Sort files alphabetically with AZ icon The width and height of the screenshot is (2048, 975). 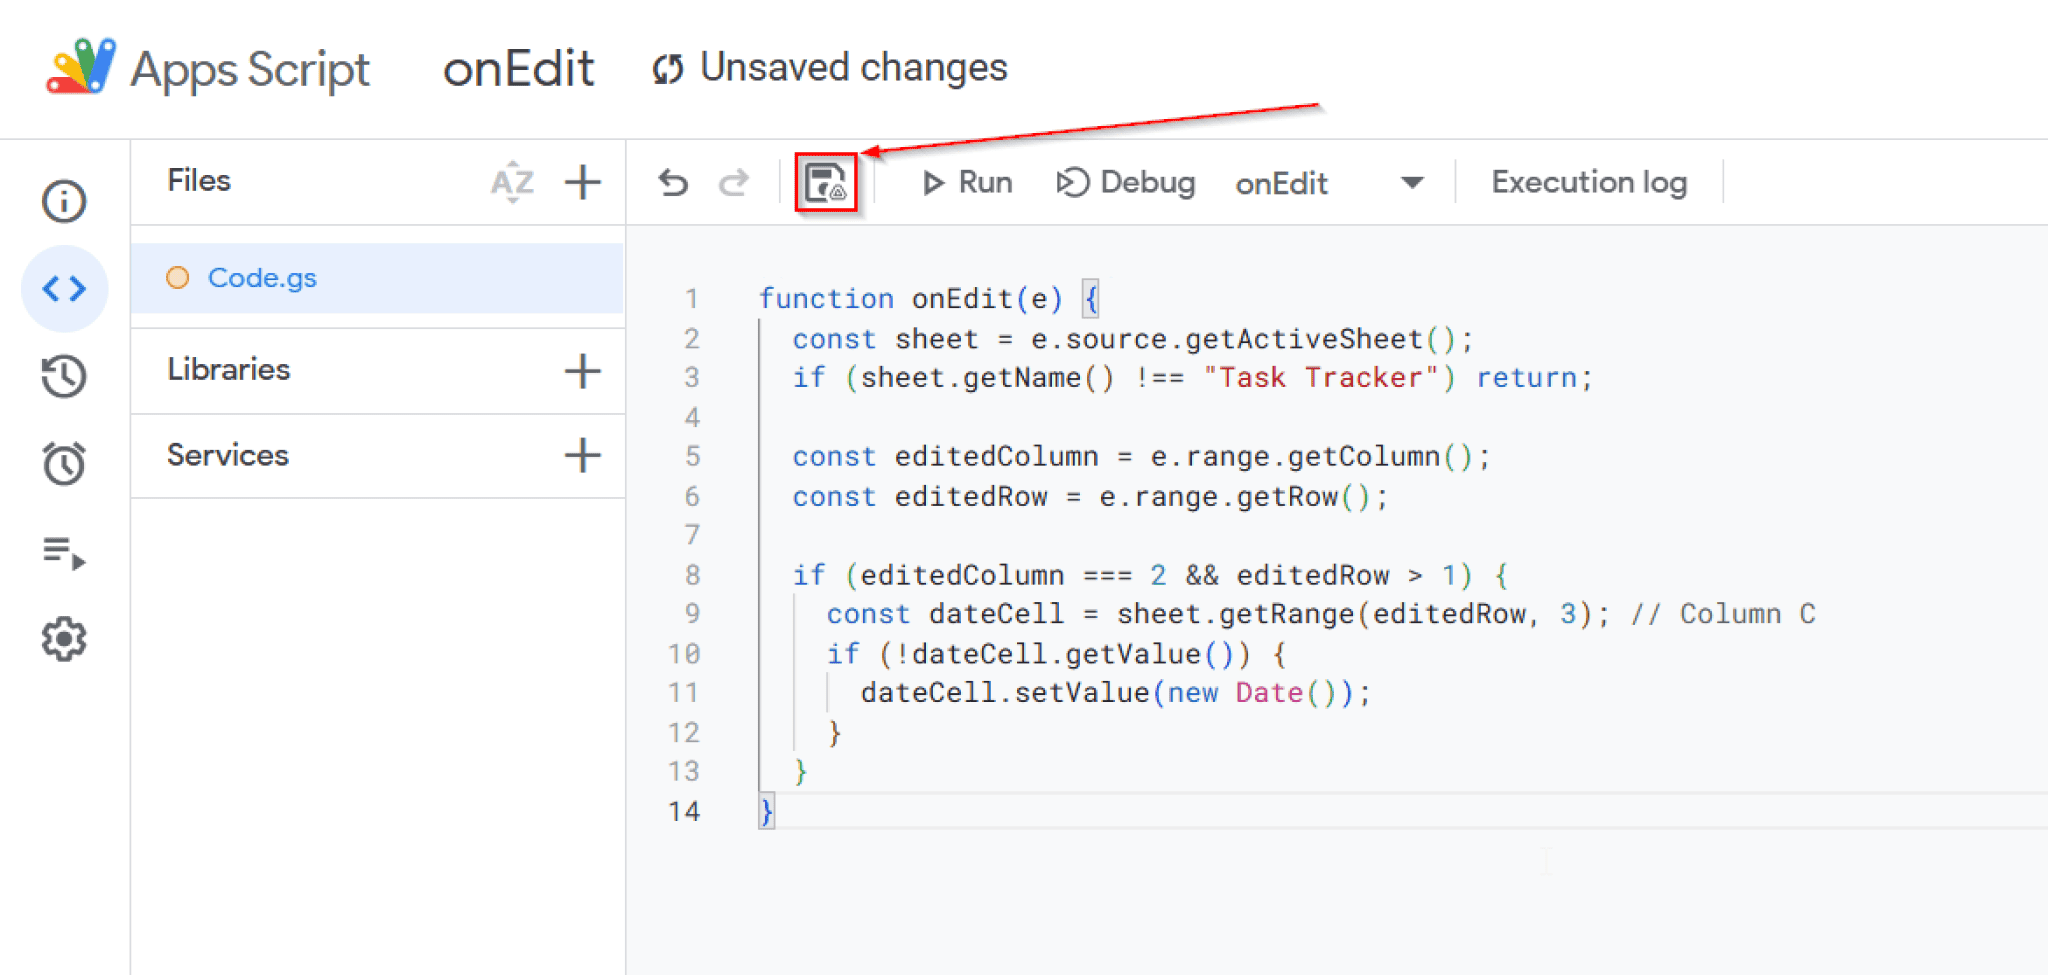click(512, 182)
